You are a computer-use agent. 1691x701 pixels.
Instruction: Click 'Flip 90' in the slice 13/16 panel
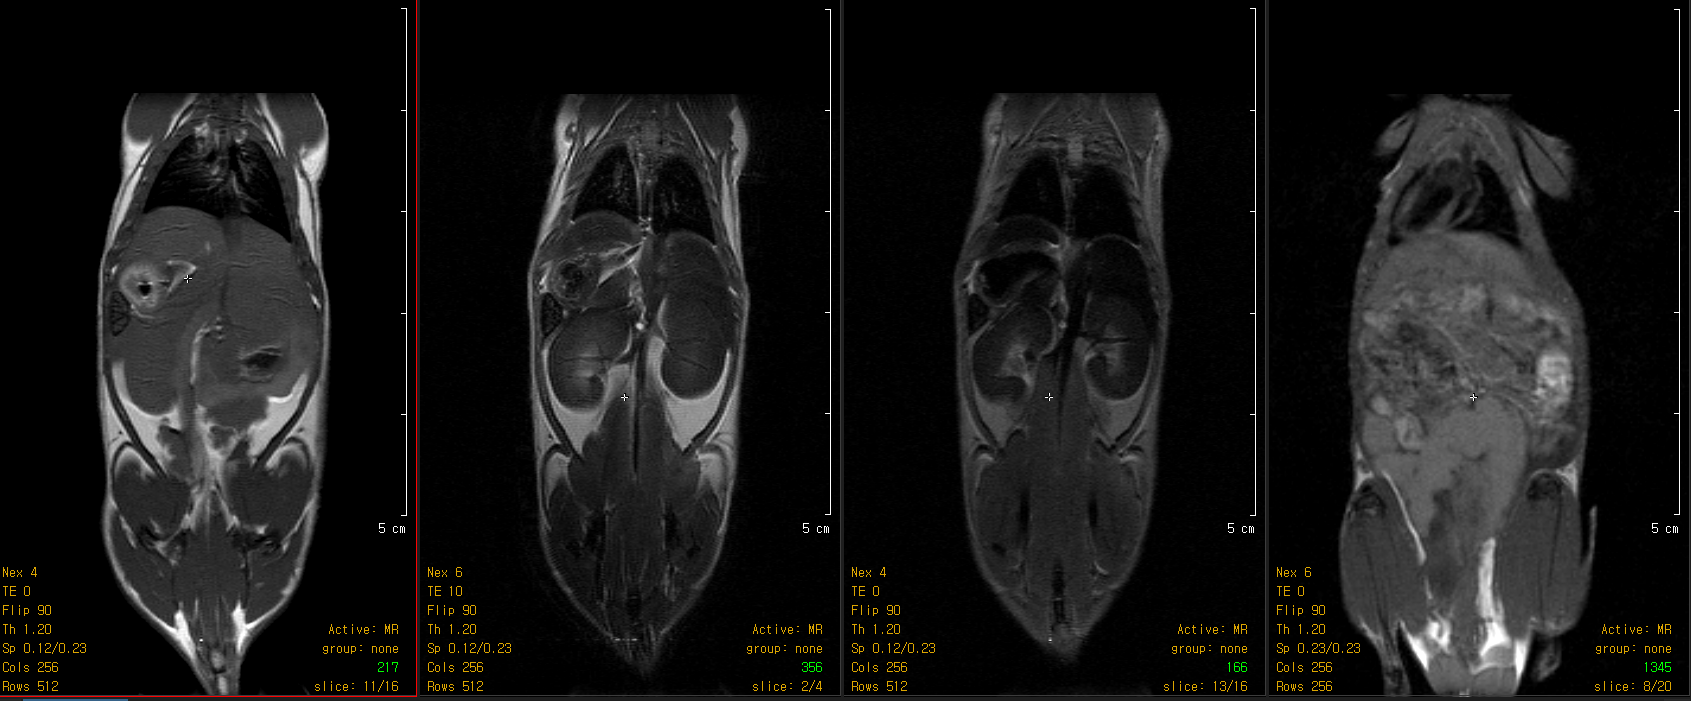(876, 610)
